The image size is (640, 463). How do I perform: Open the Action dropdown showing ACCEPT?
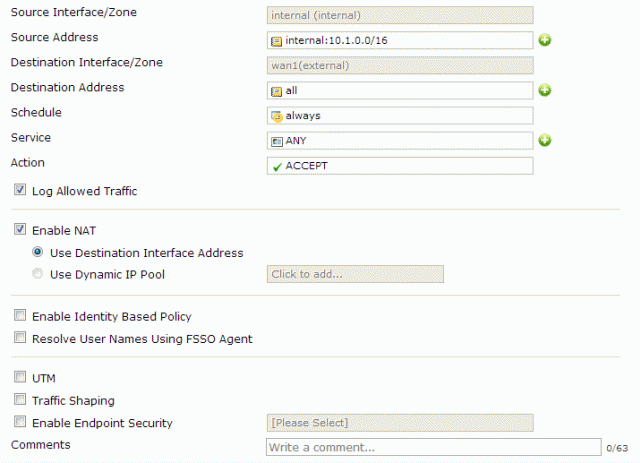[x=399, y=166]
